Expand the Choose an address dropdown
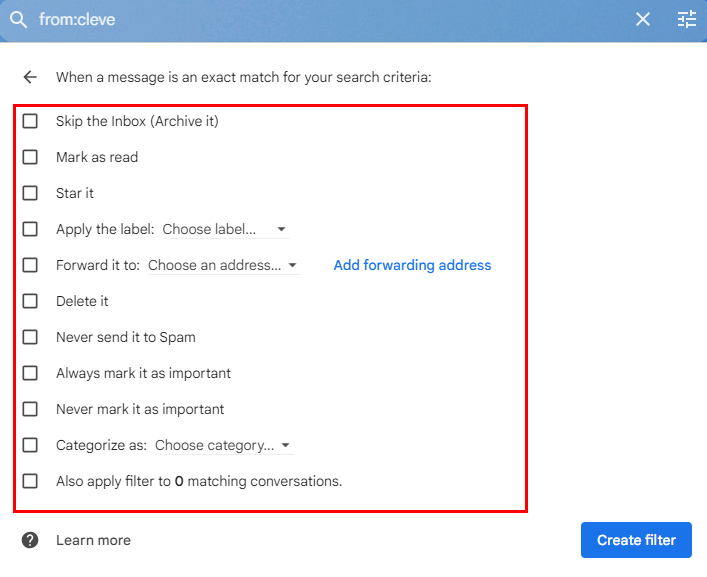The height and width of the screenshot is (577, 707). click(x=223, y=265)
